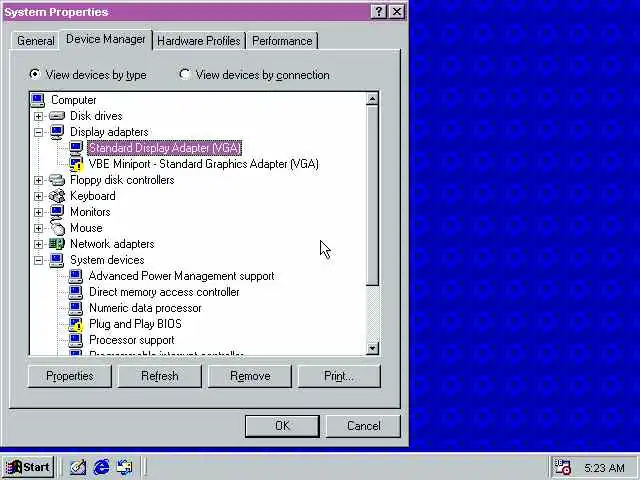Viewport: 640px width, 480px height.
Task: Click the Network adapters label
Action: [112, 244]
